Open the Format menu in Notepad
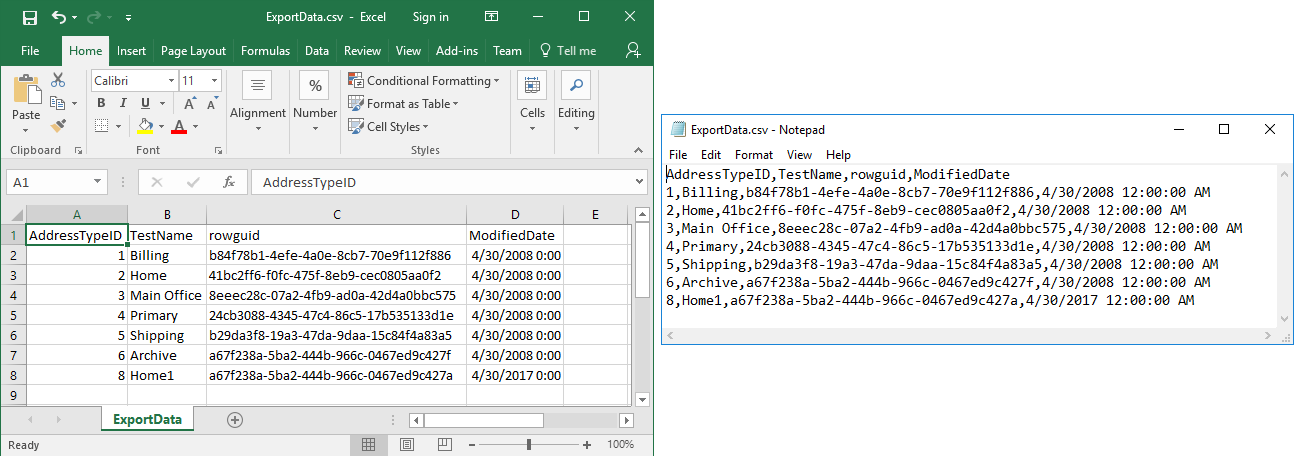 click(753, 155)
